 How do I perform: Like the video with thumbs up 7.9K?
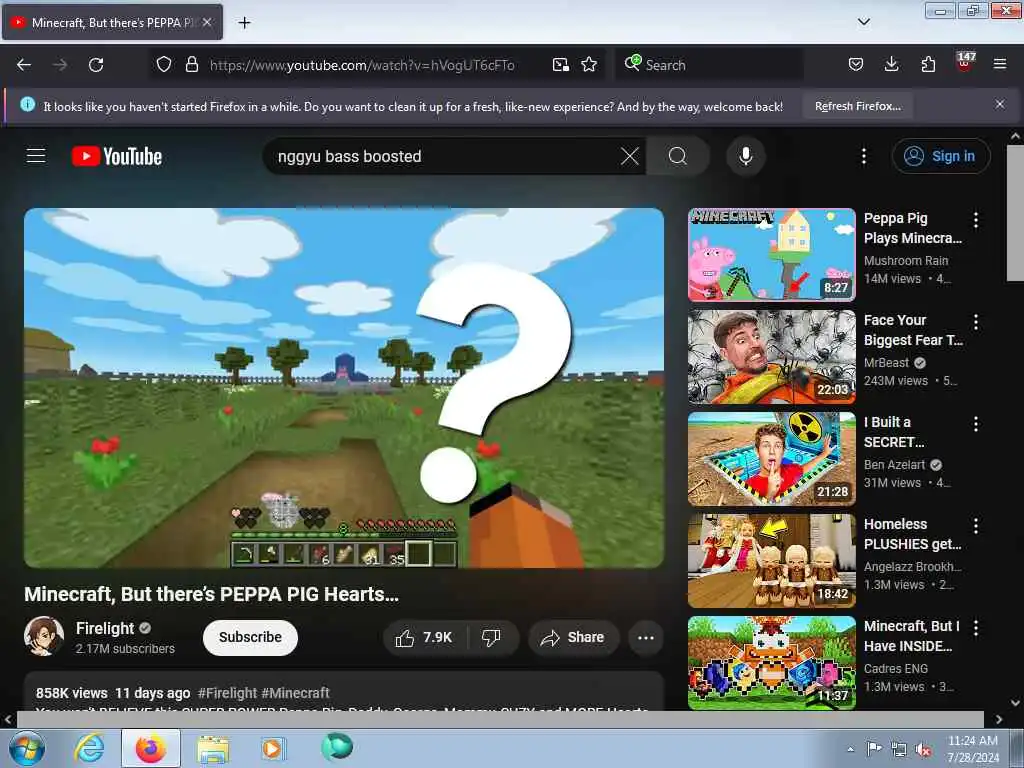point(424,637)
